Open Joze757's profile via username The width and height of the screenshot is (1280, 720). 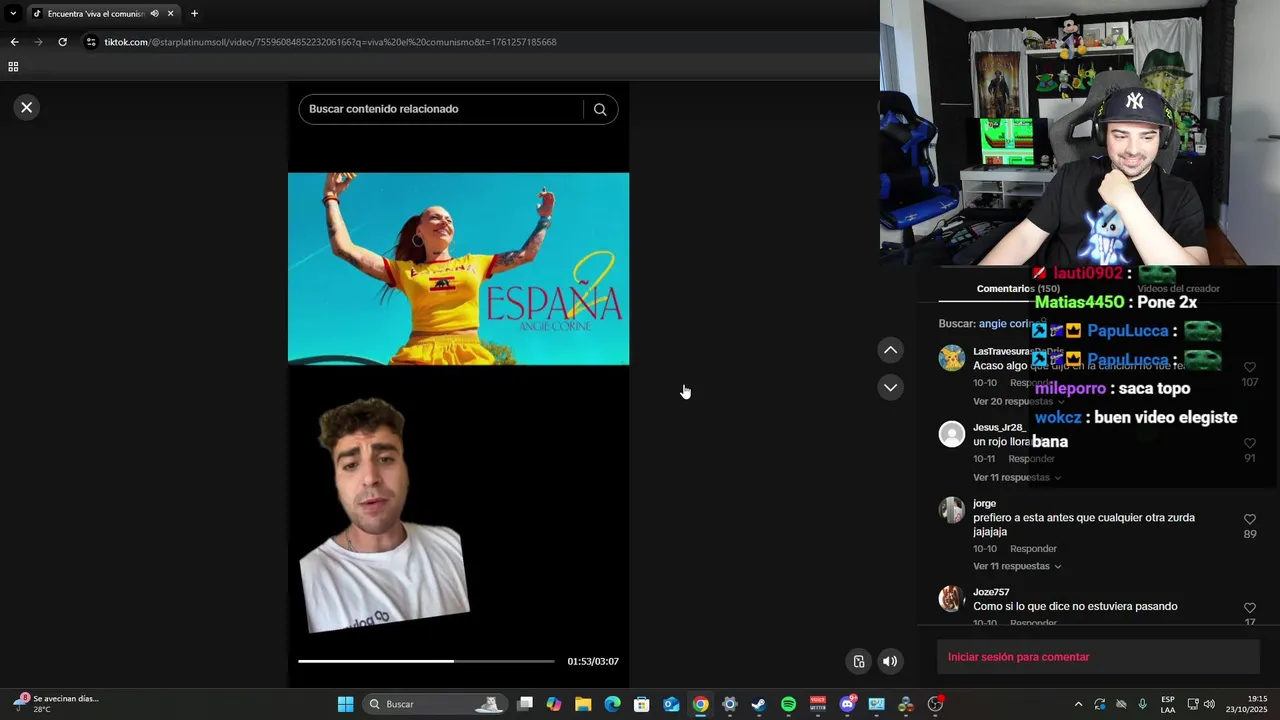tap(991, 592)
